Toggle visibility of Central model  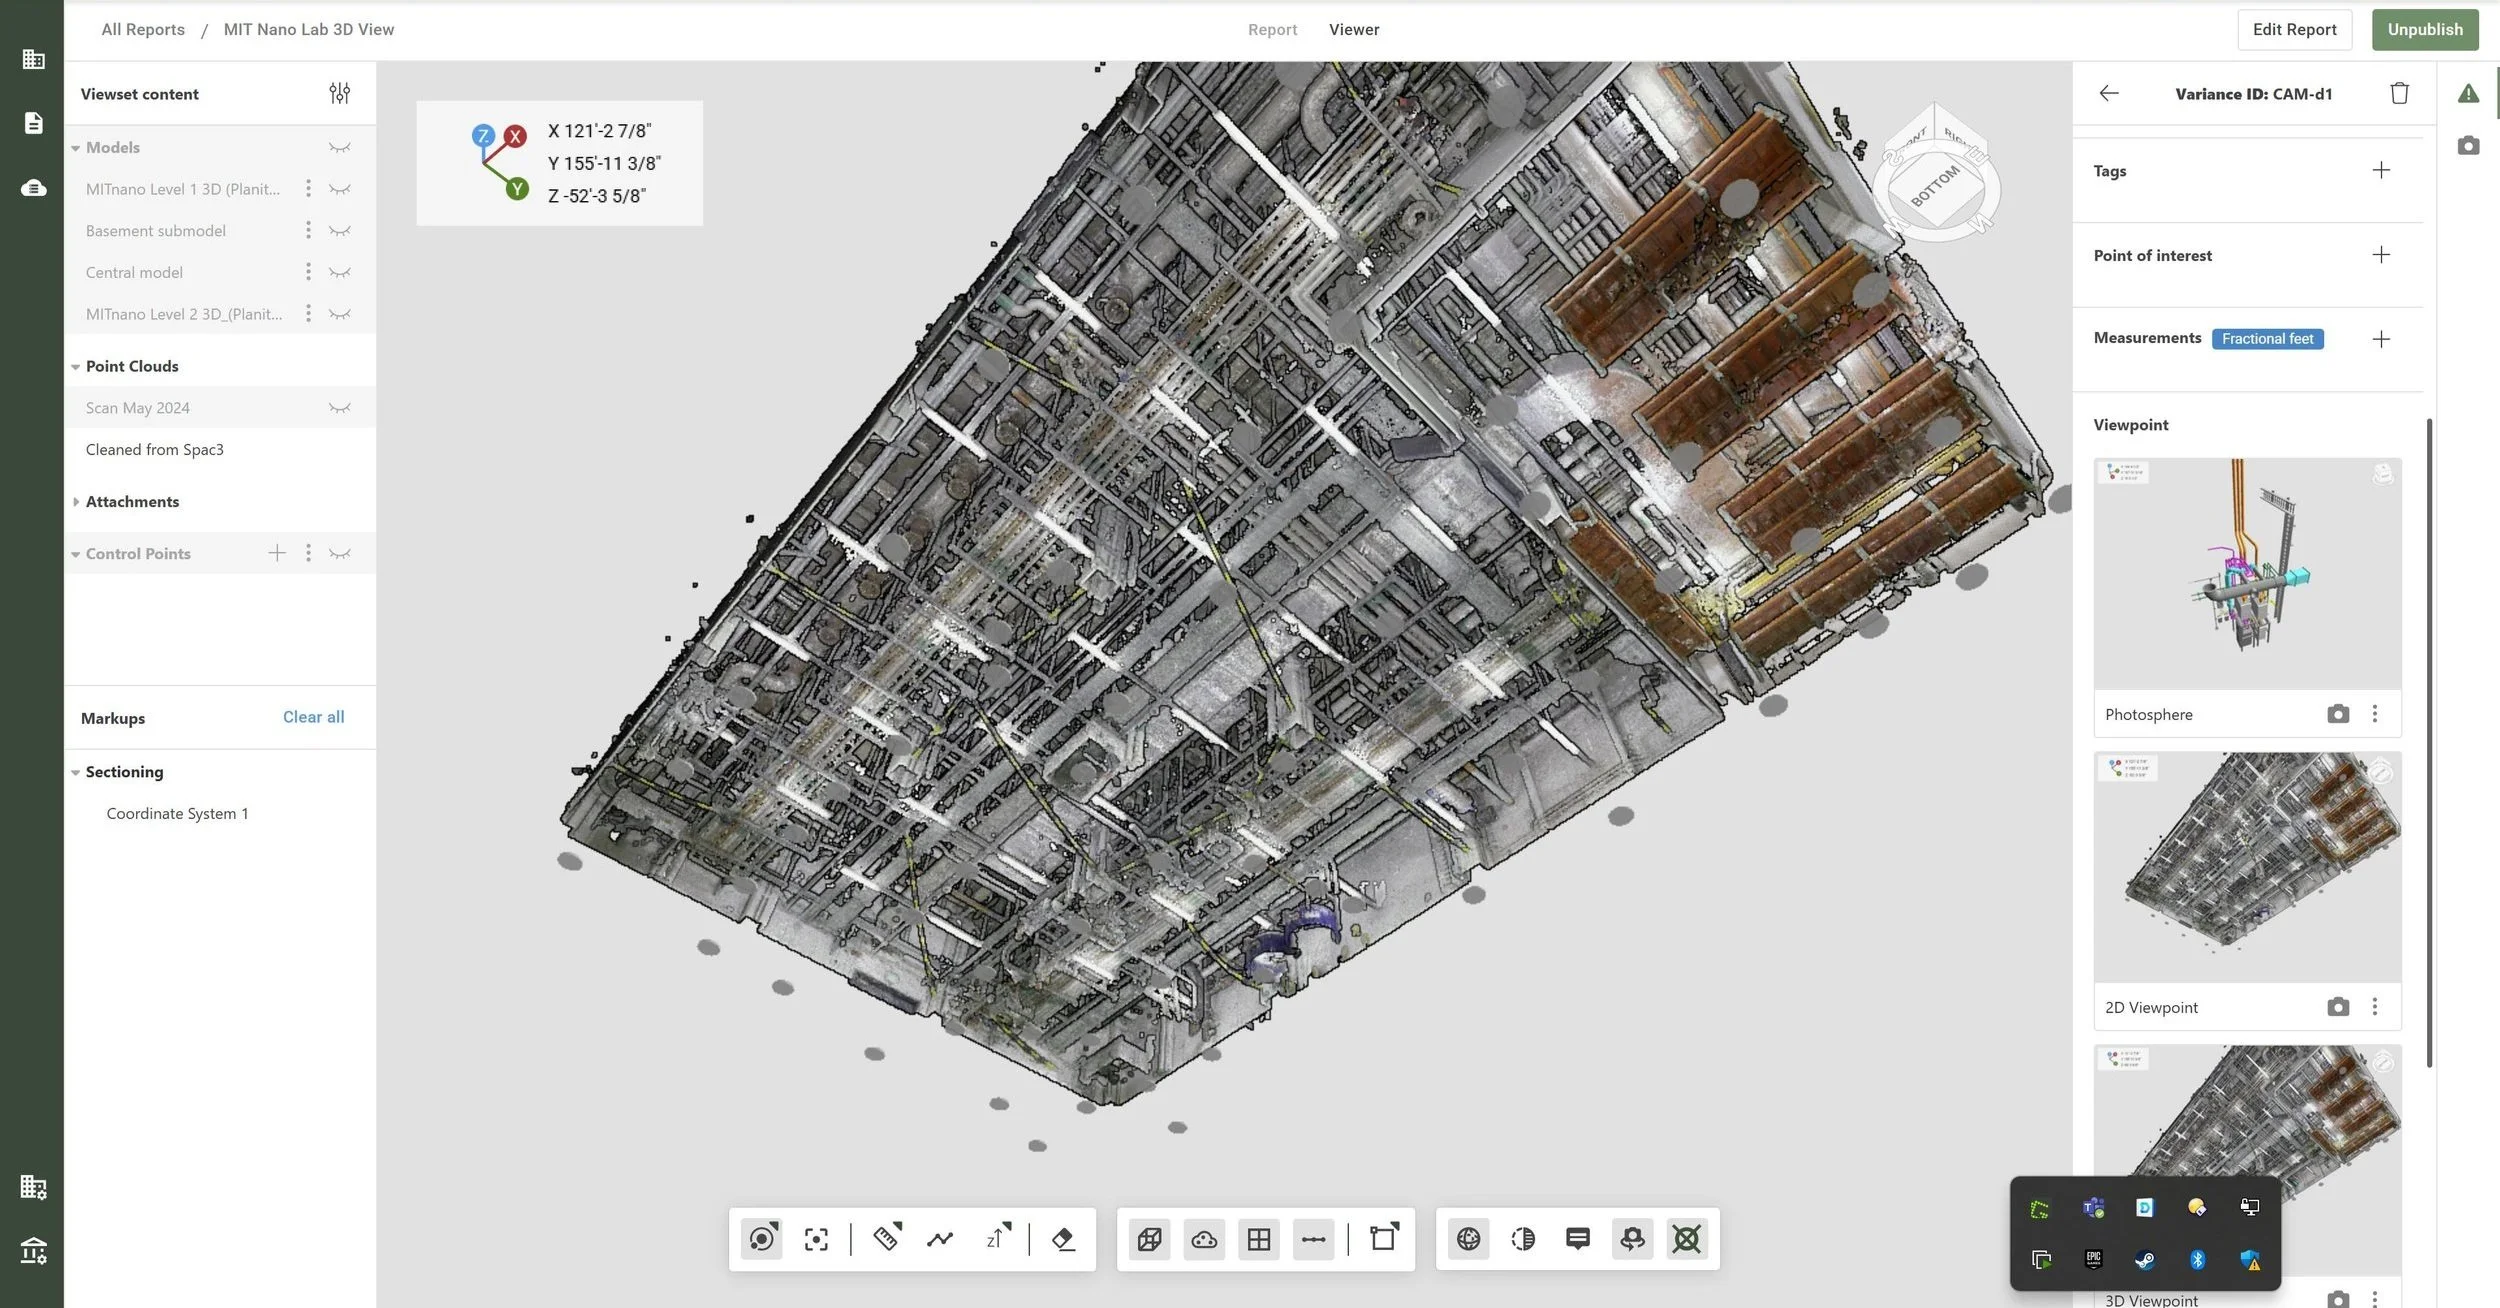(340, 272)
